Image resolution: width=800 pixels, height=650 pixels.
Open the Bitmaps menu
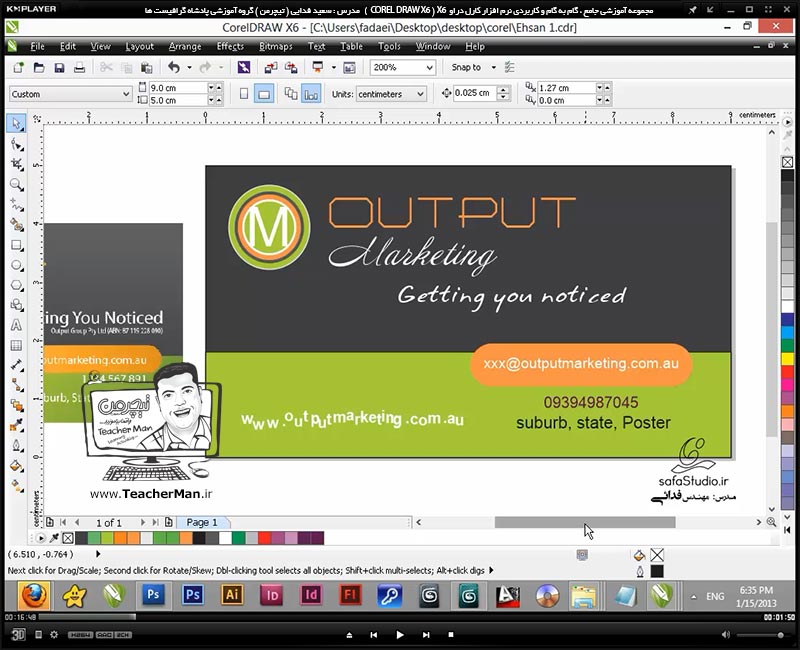276,46
